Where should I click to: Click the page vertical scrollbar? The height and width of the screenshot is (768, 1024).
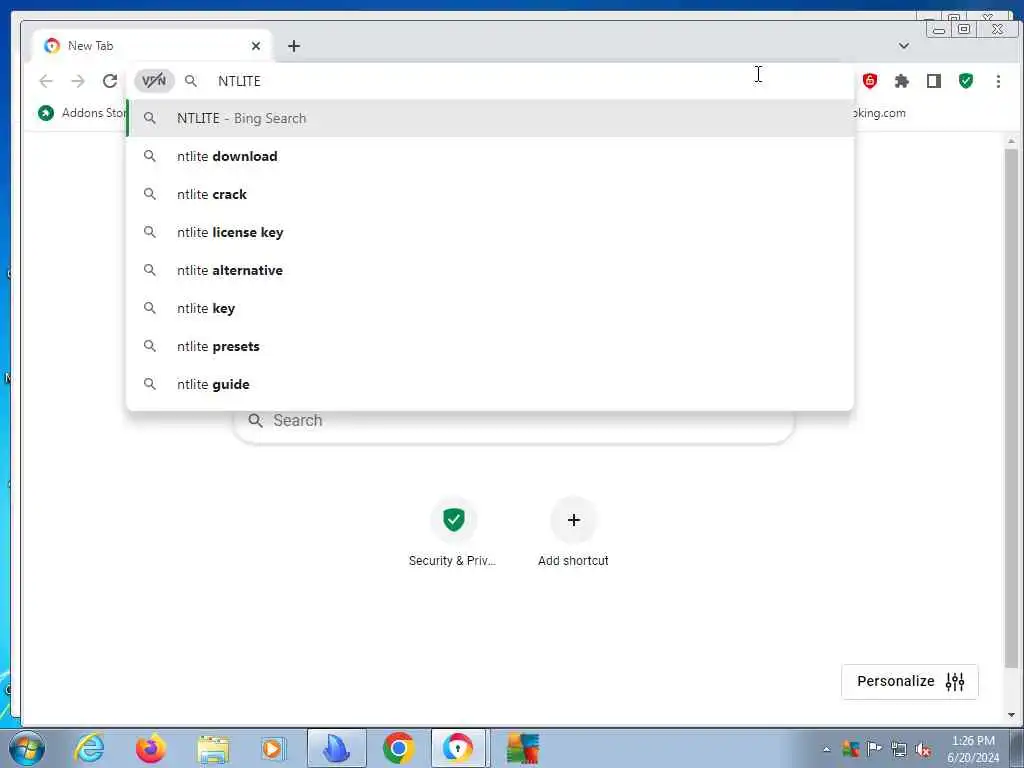(x=1011, y=408)
